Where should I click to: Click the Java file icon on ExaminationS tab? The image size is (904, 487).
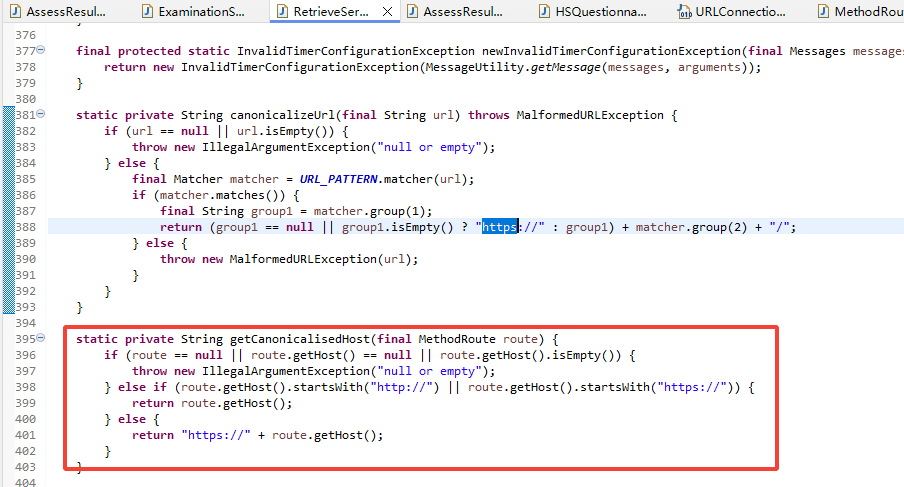tap(149, 12)
